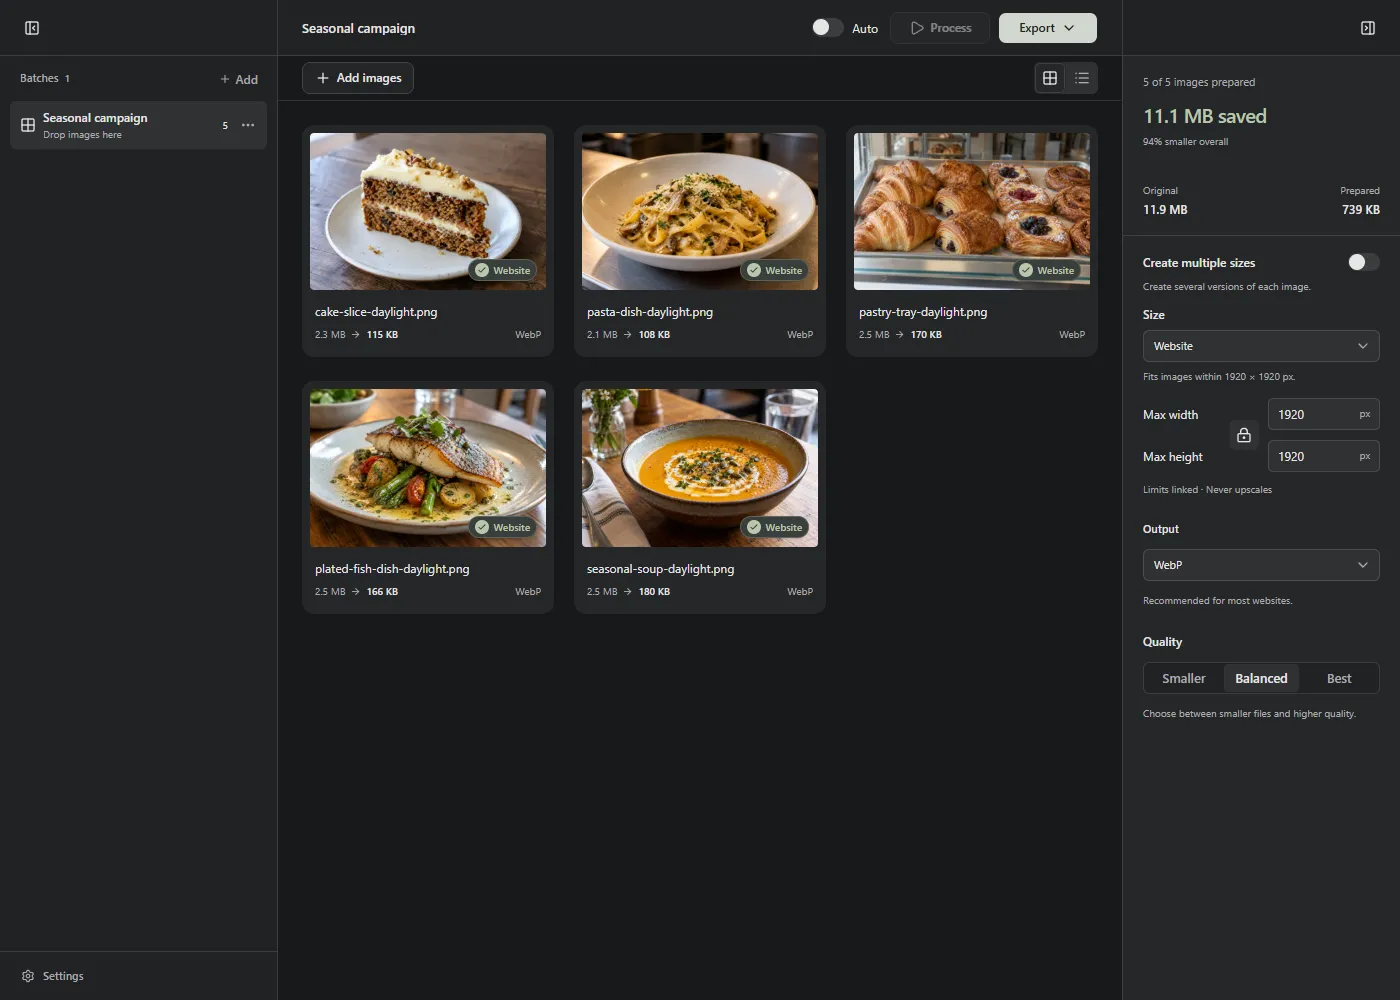Select the pastry-tray-daylight thumbnail

[x=972, y=212]
